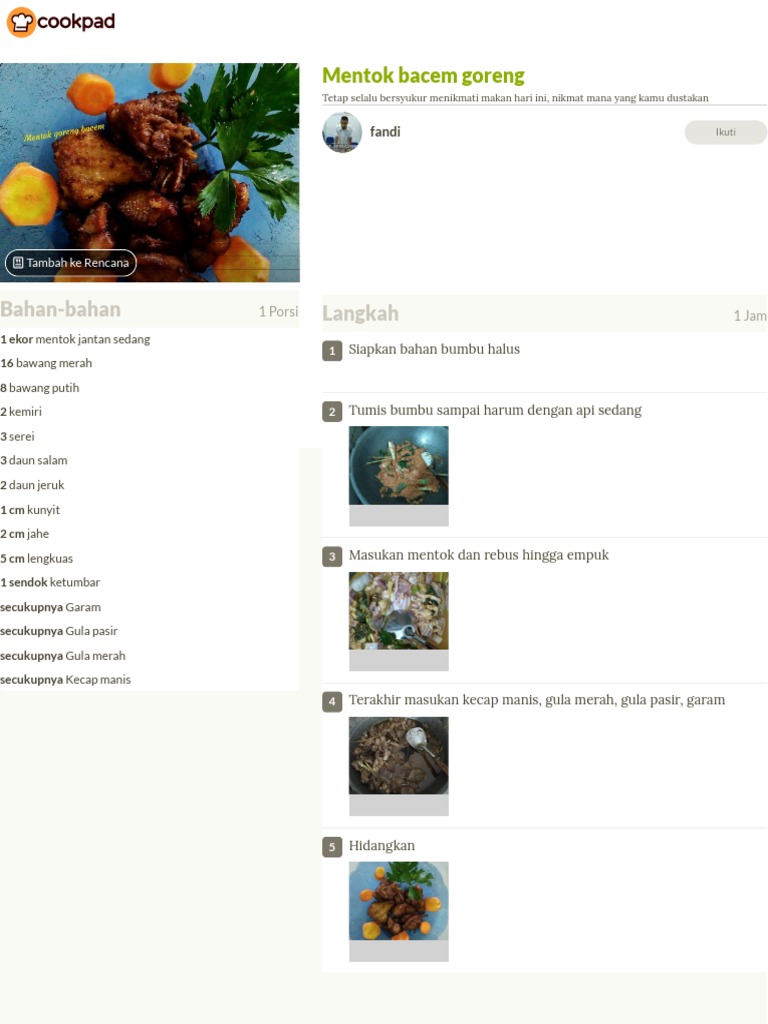Select step text 'Masukan mentok dan rebus hingga empuk'
The height and width of the screenshot is (1024, 768).
tap(479, 554)
